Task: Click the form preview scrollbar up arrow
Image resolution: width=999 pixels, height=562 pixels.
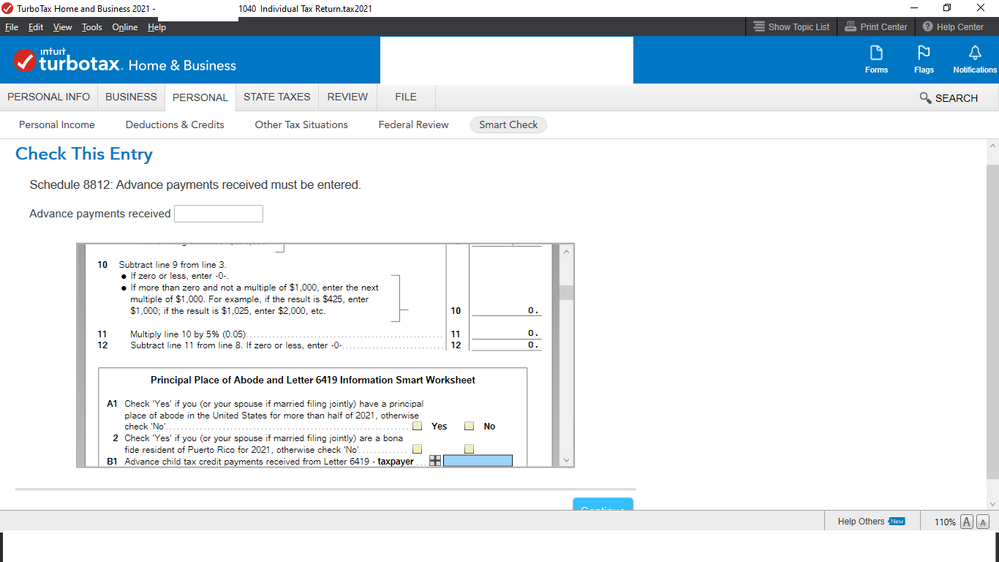Action: pyautogui.click(x=566, y=252)
